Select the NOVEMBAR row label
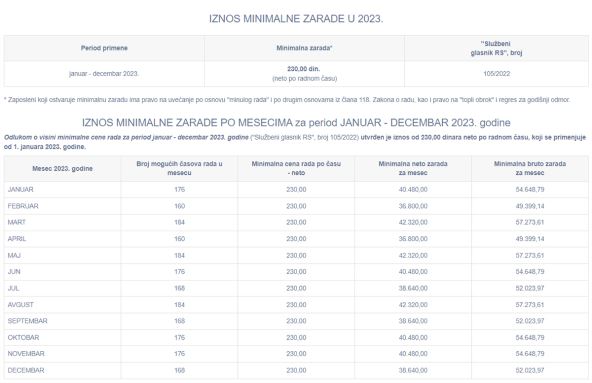This screenshot has width=592, height=383. coord(26,354)
